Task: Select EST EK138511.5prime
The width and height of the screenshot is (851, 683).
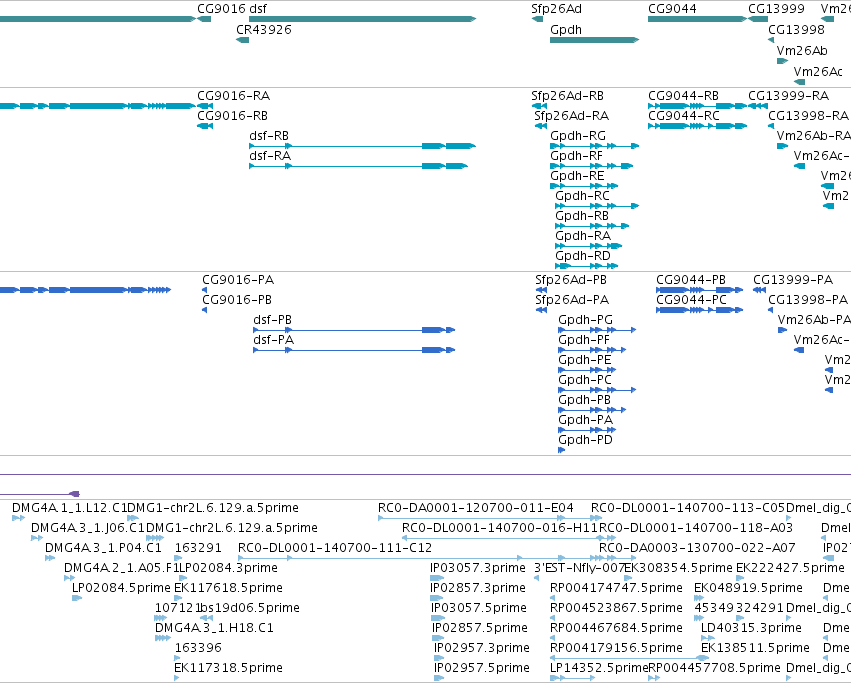Action: pos(755,648)
